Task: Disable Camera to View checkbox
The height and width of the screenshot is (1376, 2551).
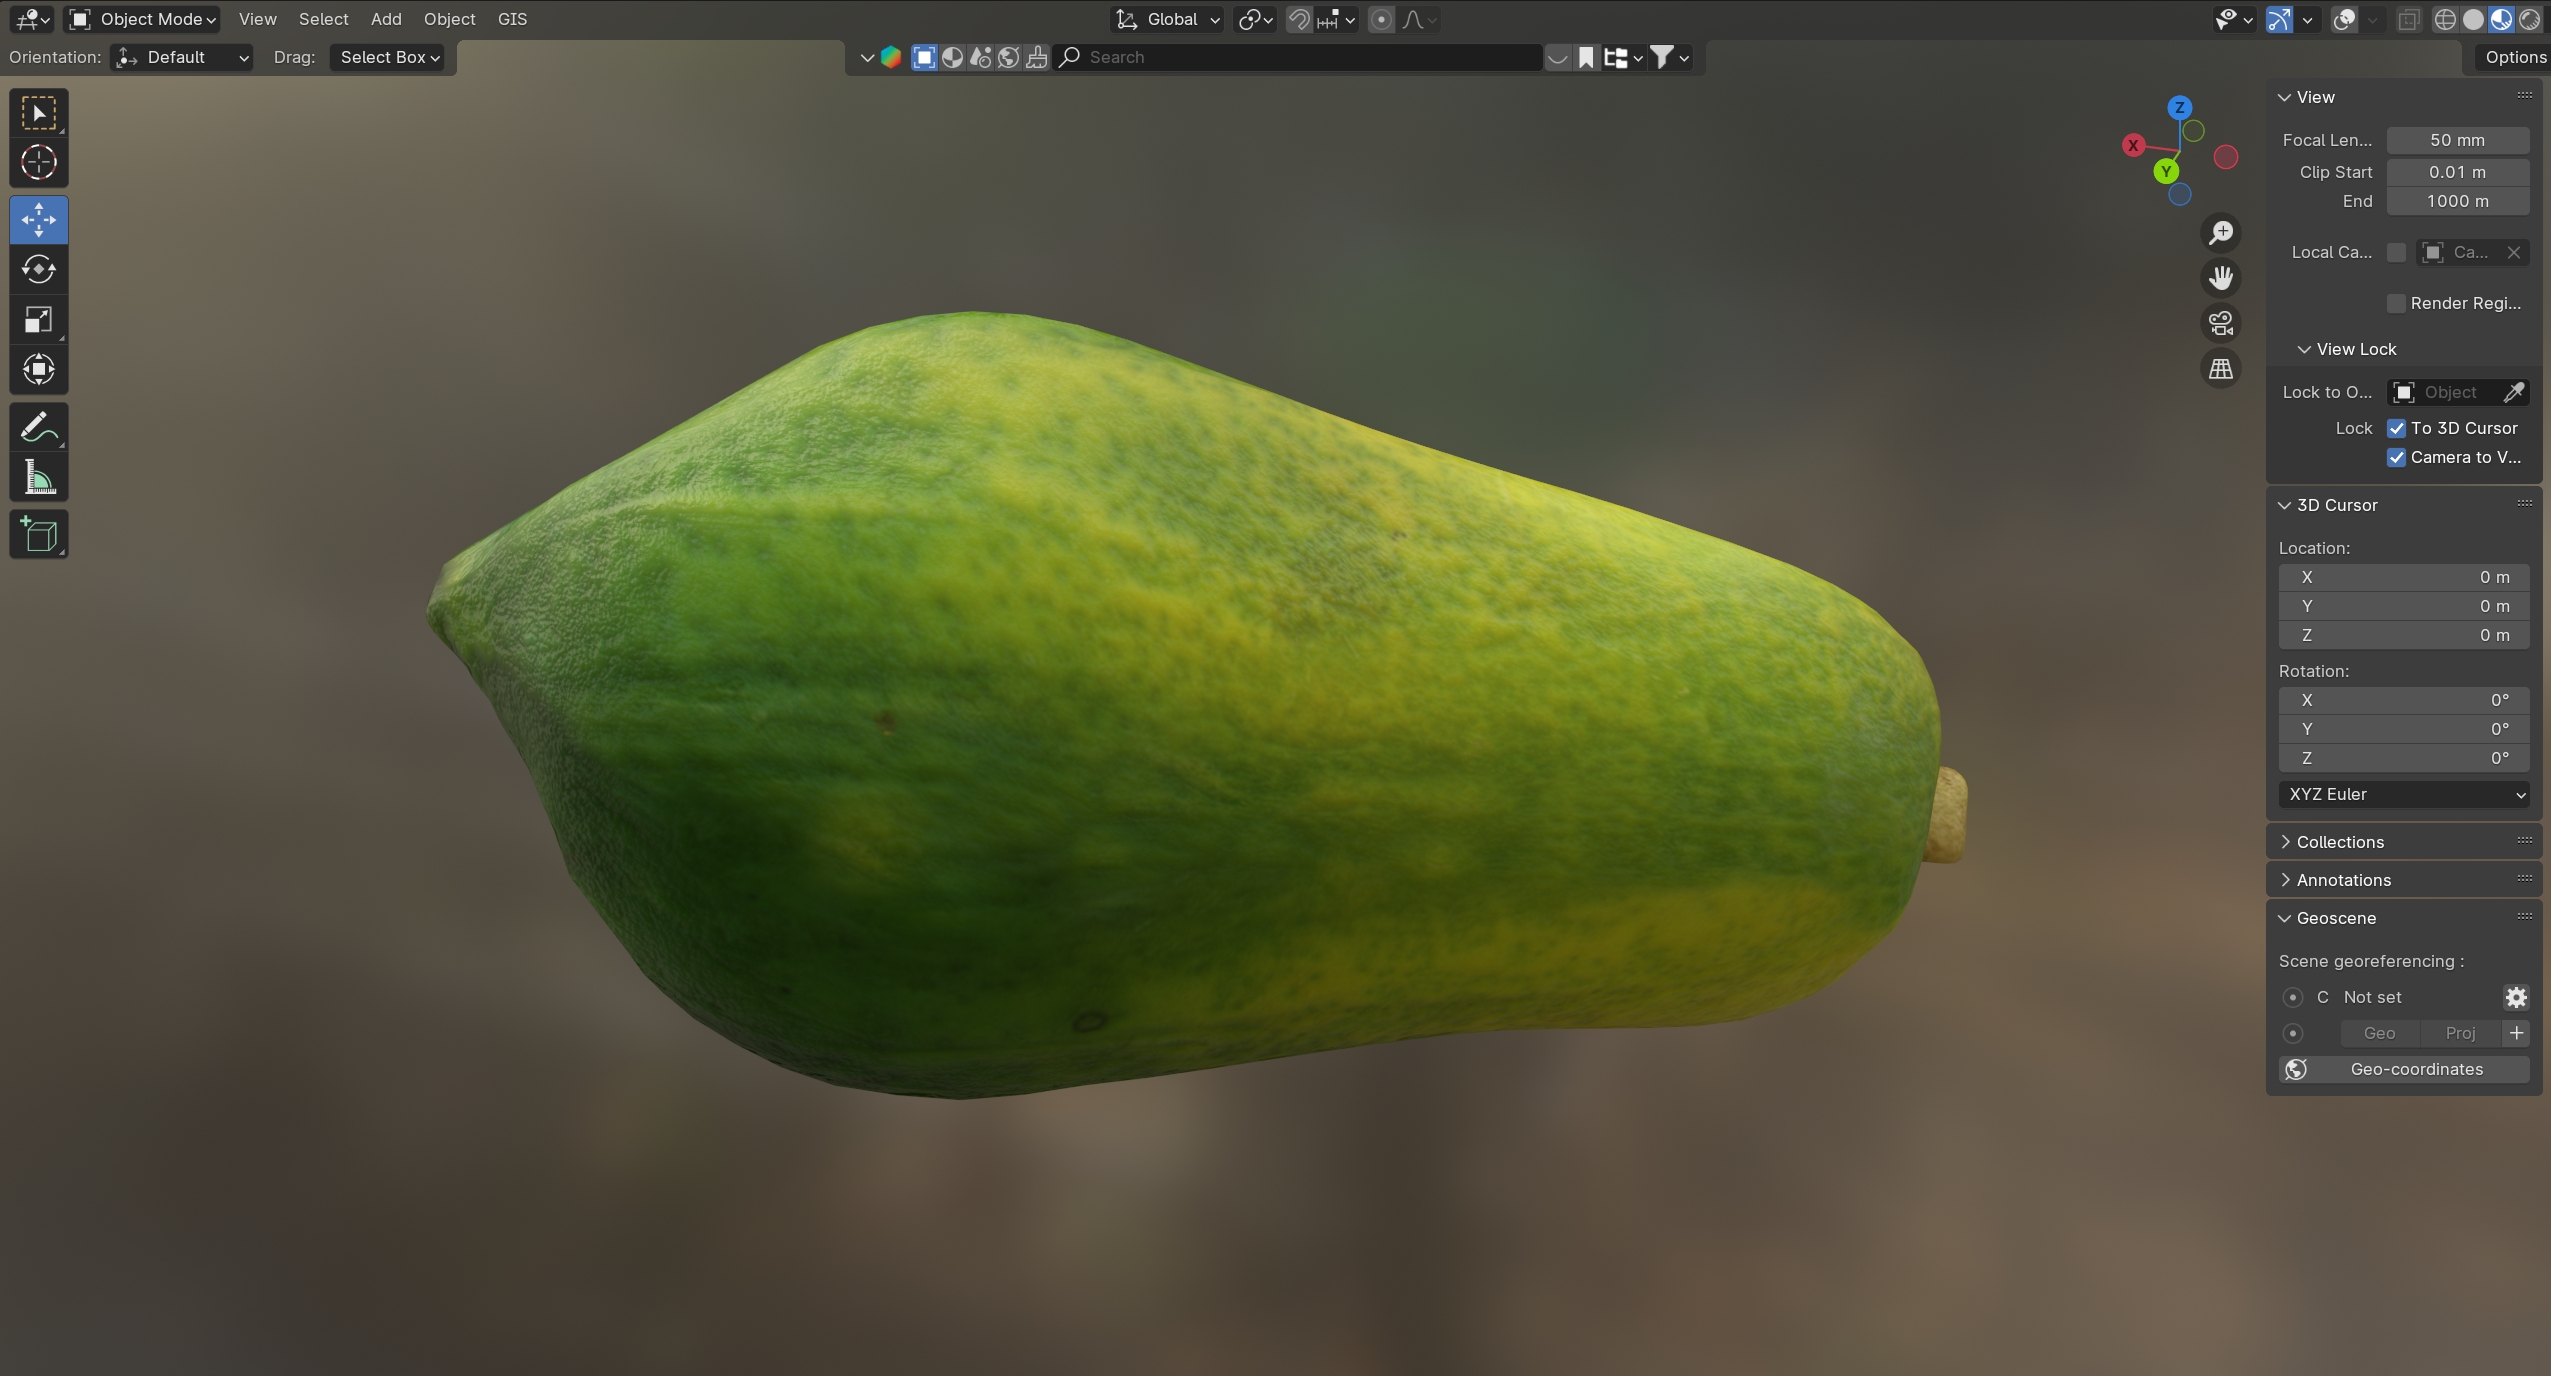Action: (x=2397, y=457)
